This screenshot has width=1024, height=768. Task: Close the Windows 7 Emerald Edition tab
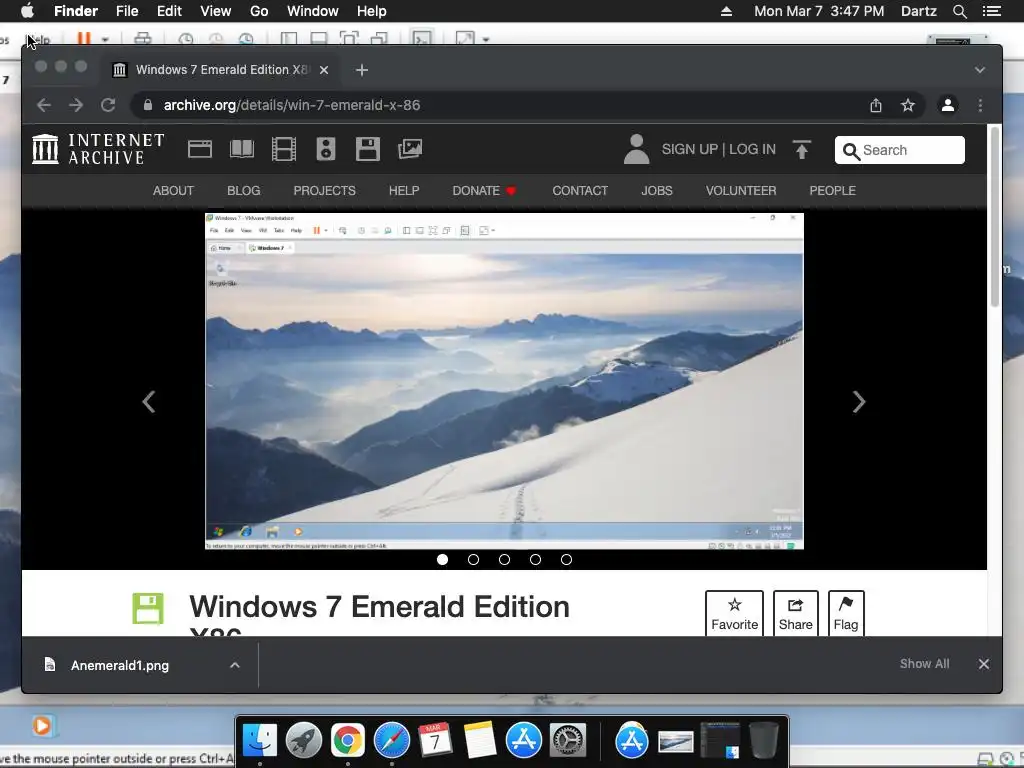click(x=324, y=70)
